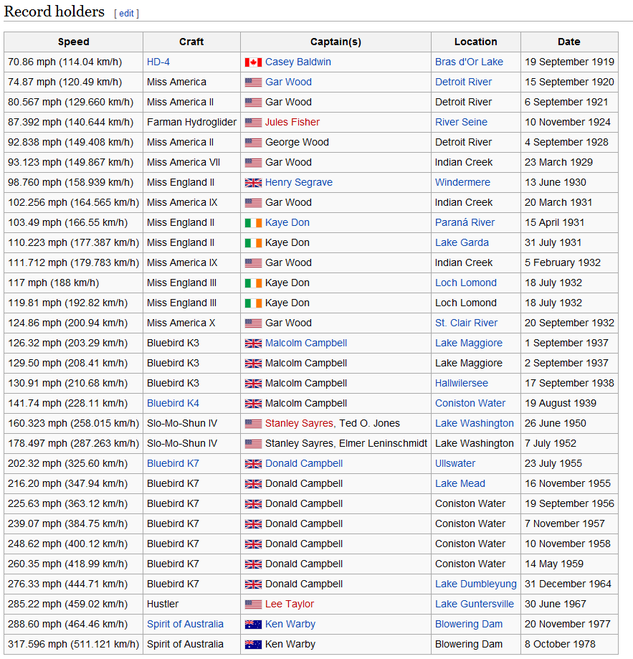Click the Craft column header
The width and height of the screenshot is (633, 659).
192,42
